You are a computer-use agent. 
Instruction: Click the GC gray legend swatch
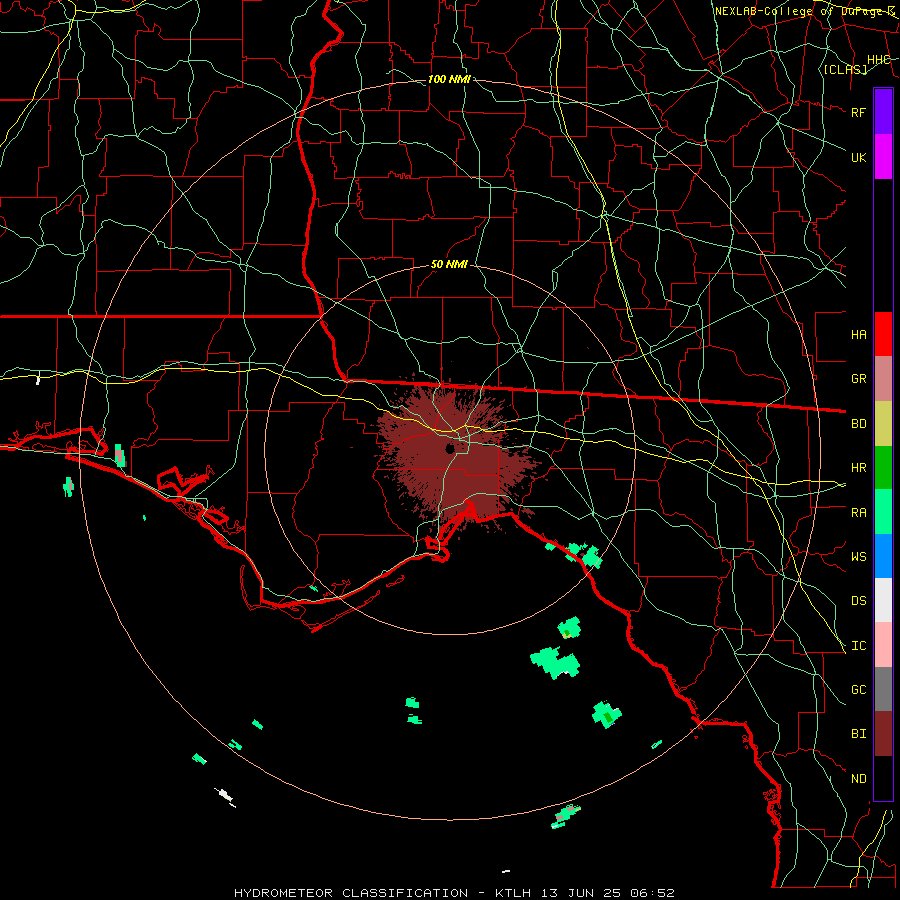(883, 689)
